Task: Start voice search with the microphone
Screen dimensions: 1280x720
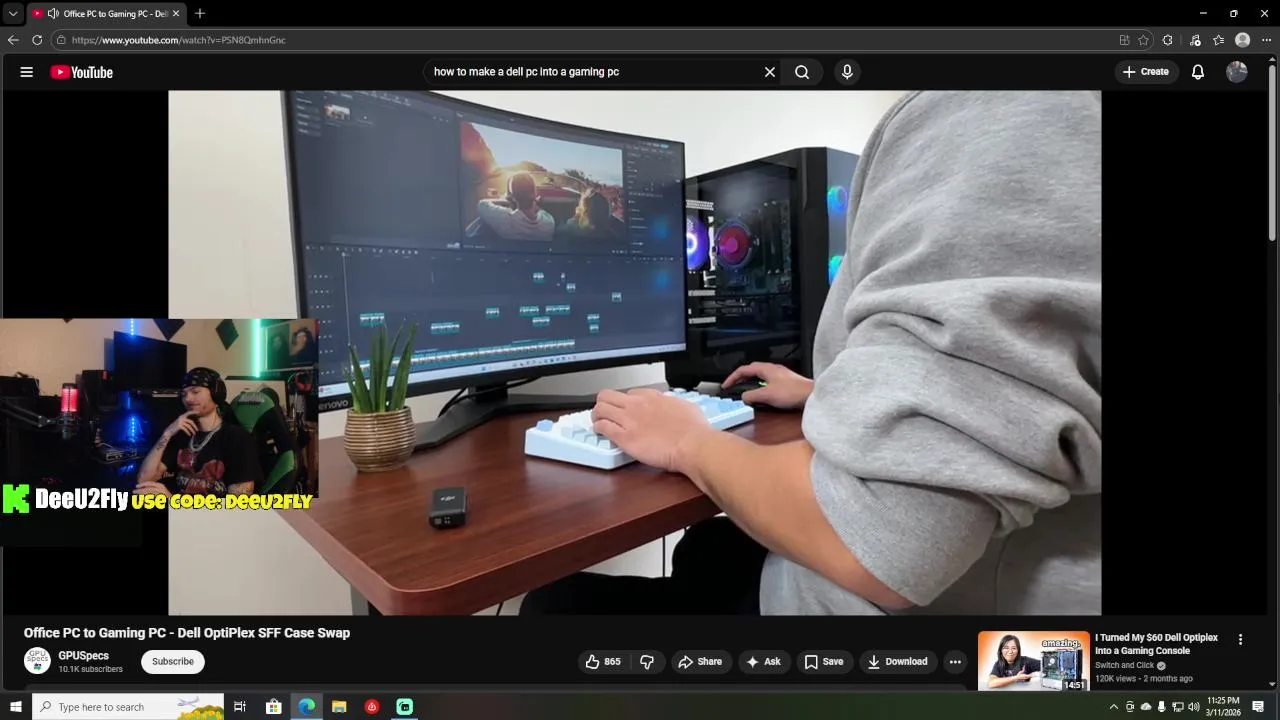Action: pyautogui.click(x=847, y=72)
